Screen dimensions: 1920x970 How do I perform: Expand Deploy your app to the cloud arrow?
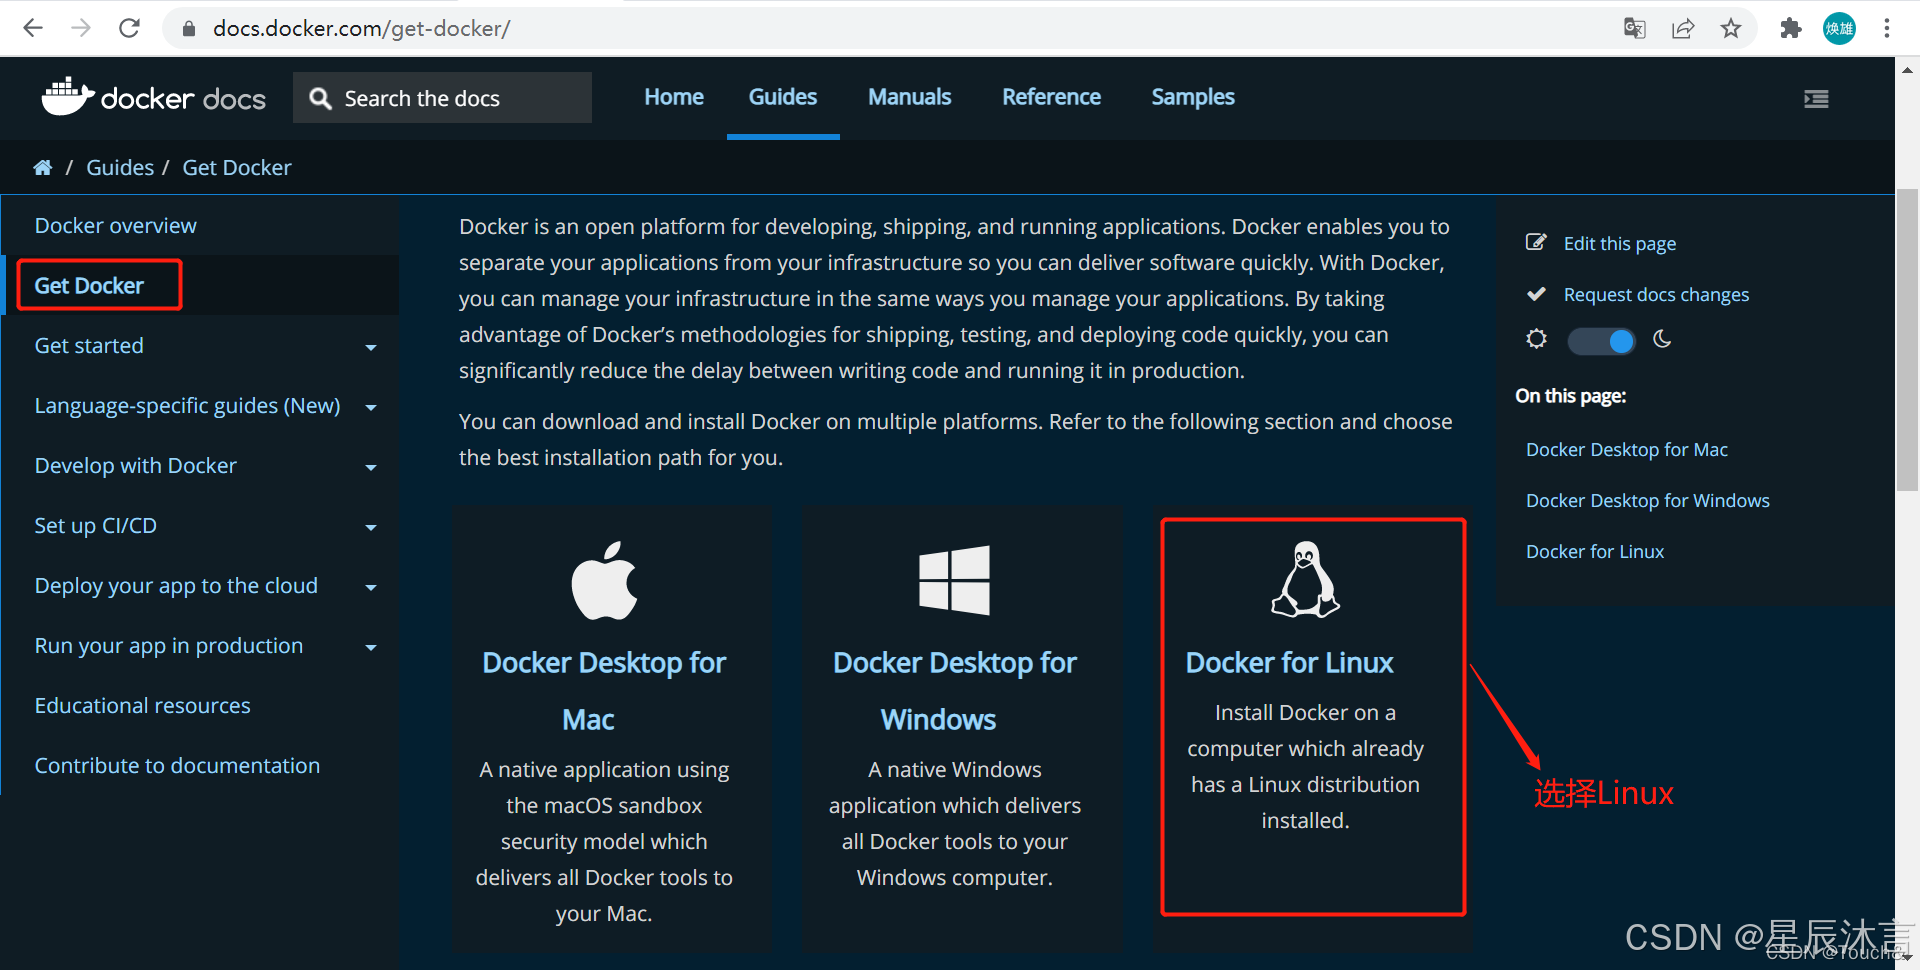pos(371,587)
